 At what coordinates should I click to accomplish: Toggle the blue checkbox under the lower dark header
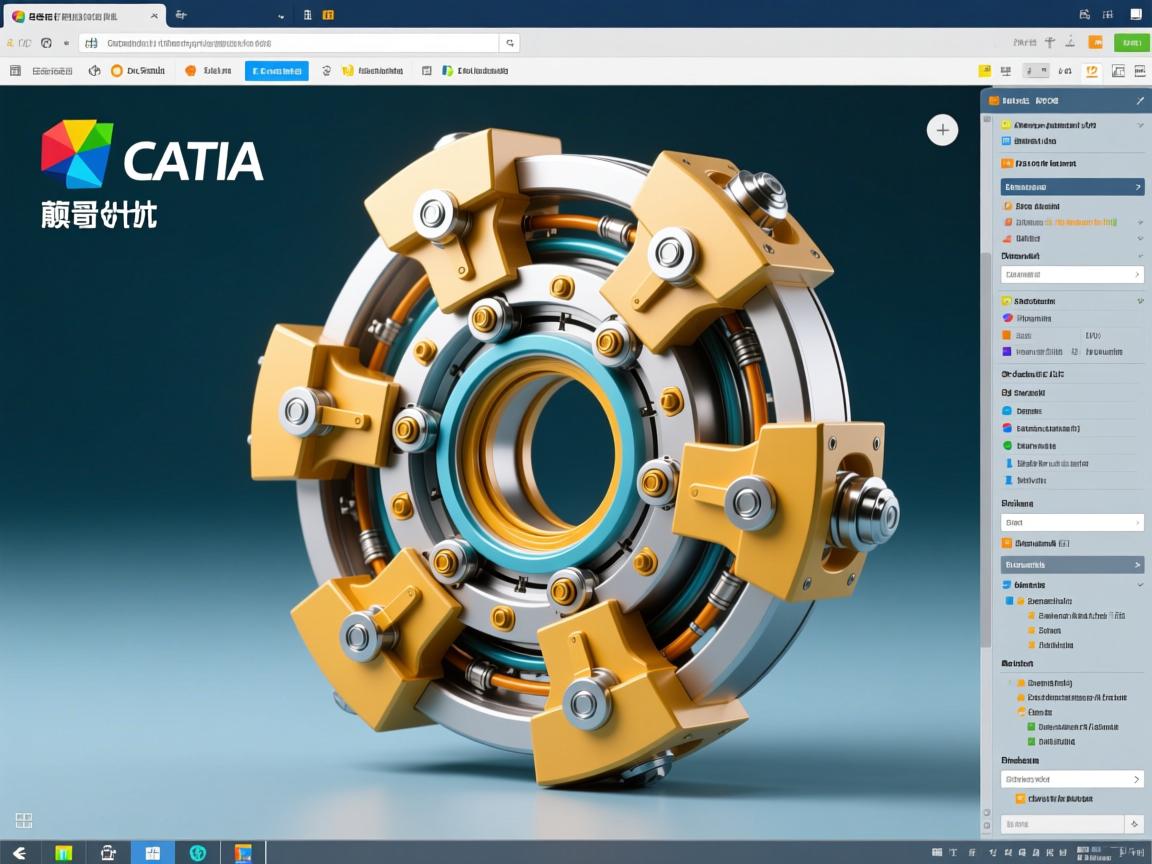(x=1009, y=601)
